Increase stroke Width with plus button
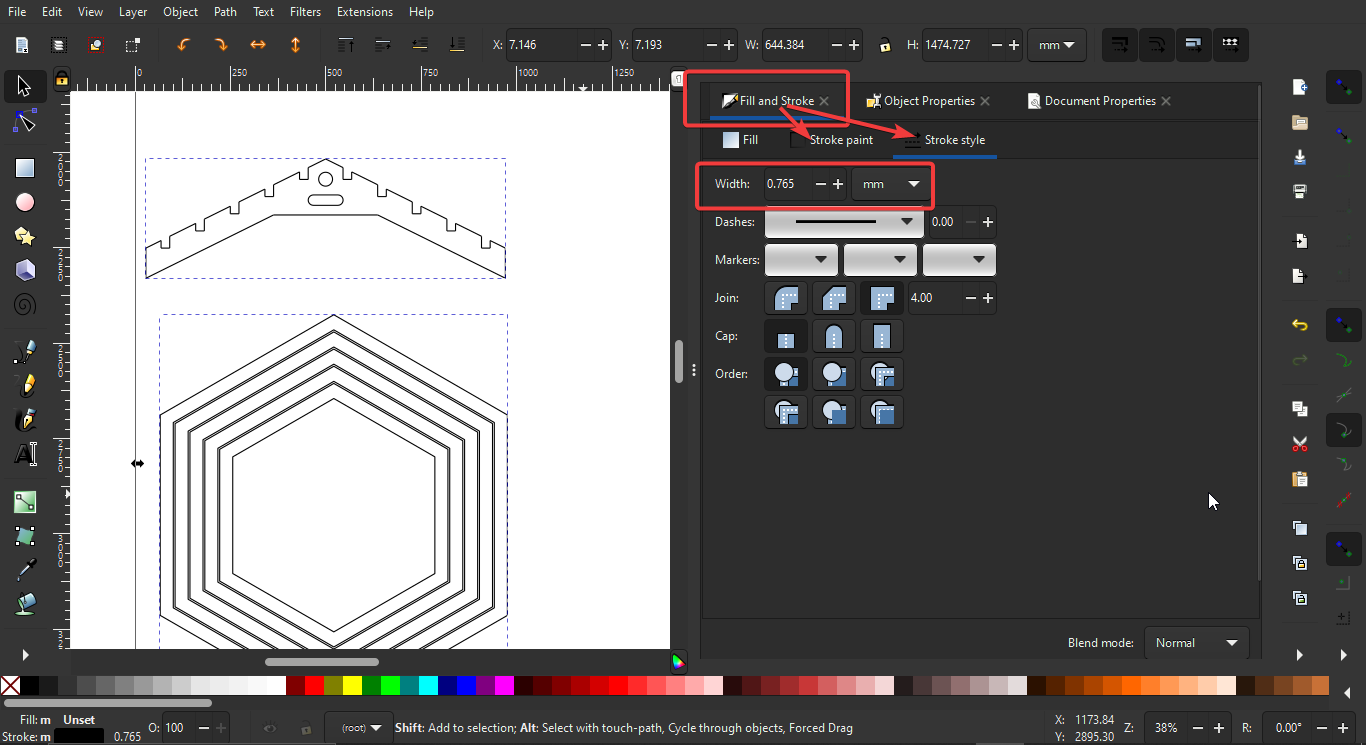1366x745 pixels. [x=838, y=184]
